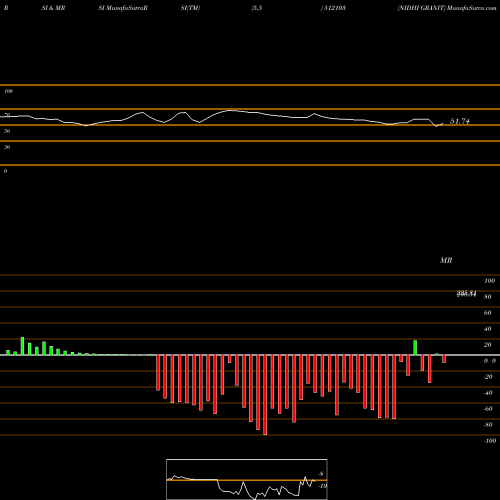
Task: Click the '(5,5' parameter text in header
Action: point(257,8)
